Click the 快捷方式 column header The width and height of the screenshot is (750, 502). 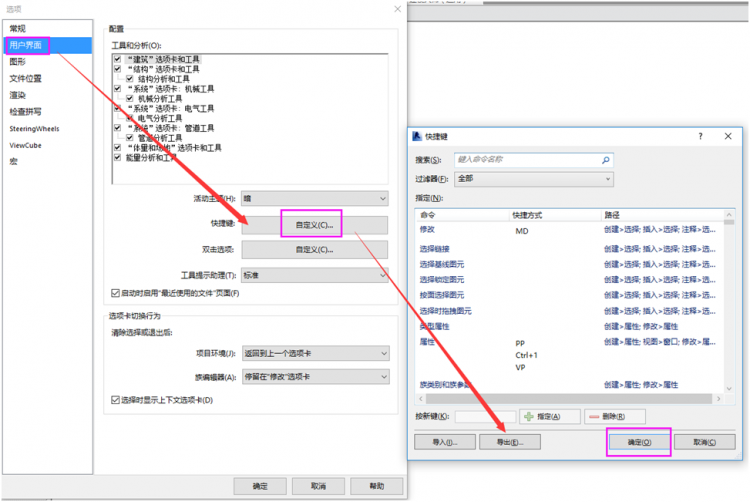click(x=554, y=215)
